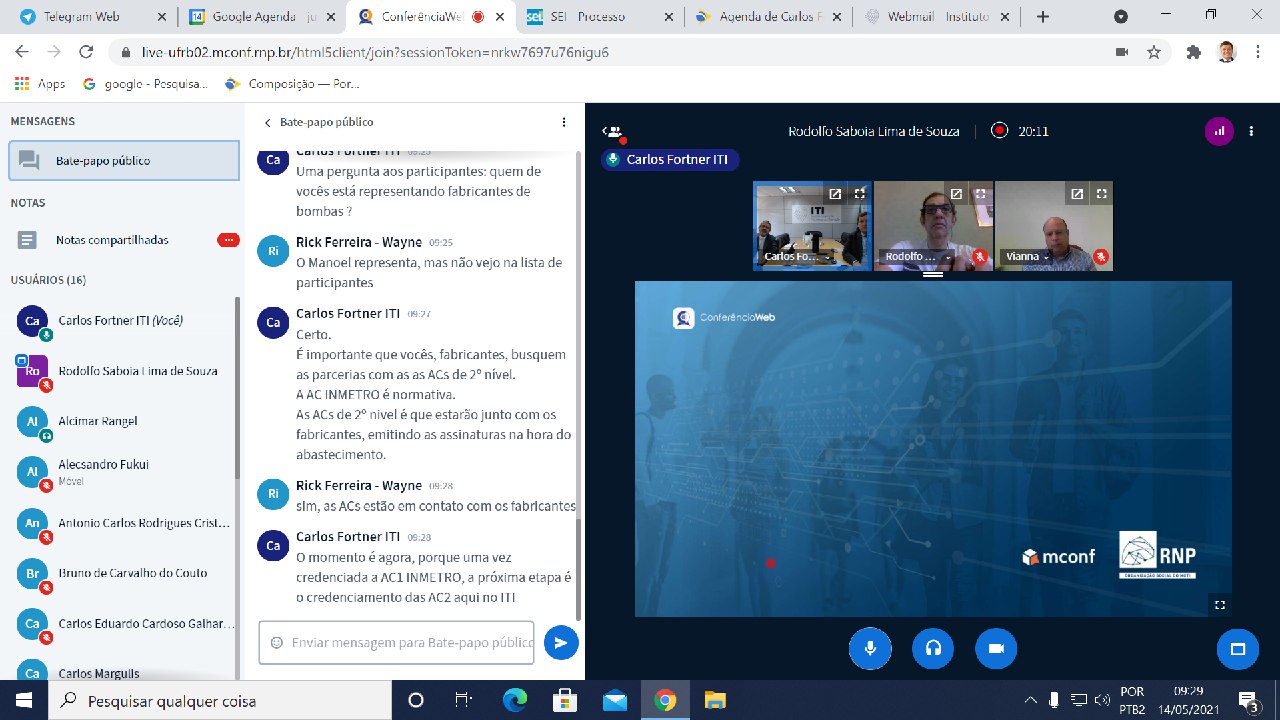Viewport: 1280px width, 720px height.
Task: Click three-dot chat options menu
Action: click(564, 122)
